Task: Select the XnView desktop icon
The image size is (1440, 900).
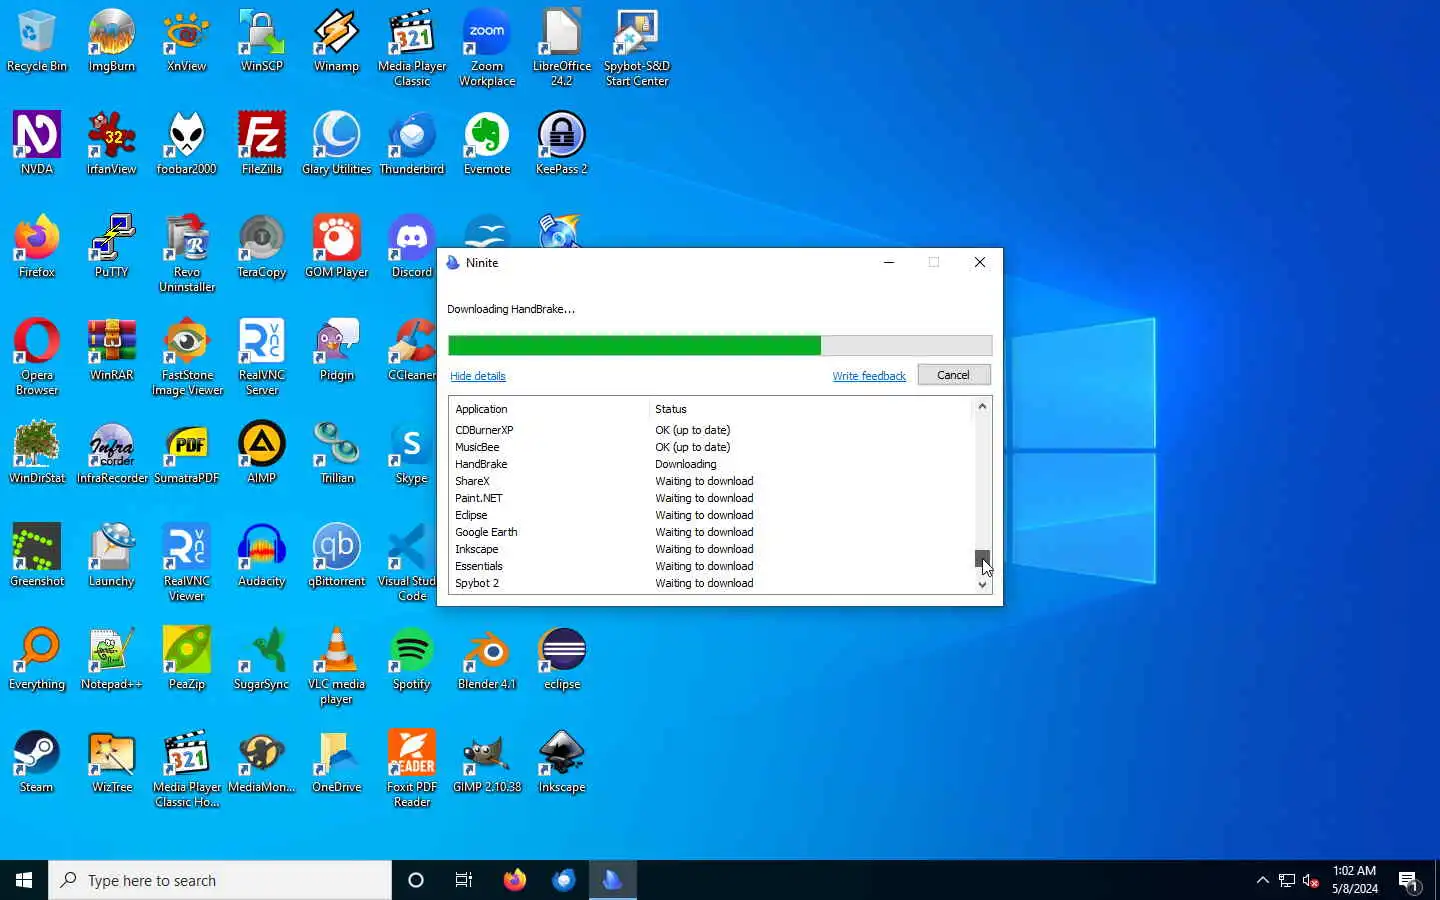Action: (x=187, y=41)
